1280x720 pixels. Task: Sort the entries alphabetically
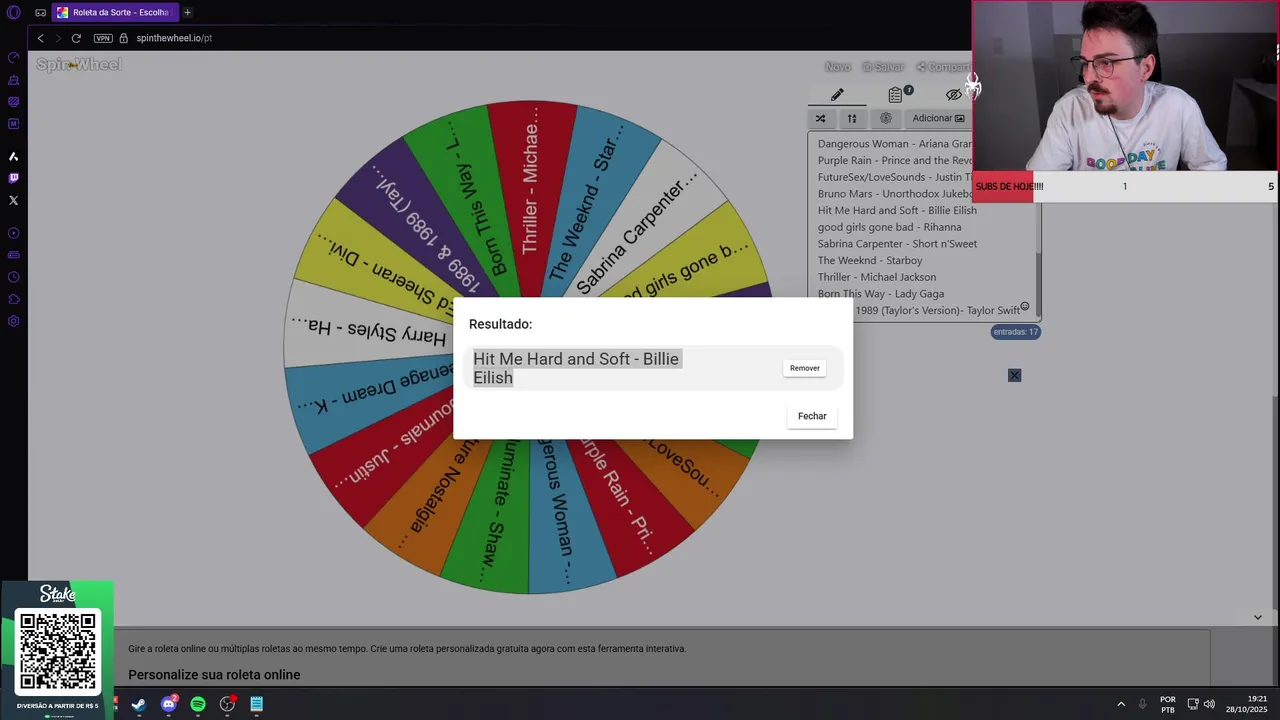tap(852, 118)
